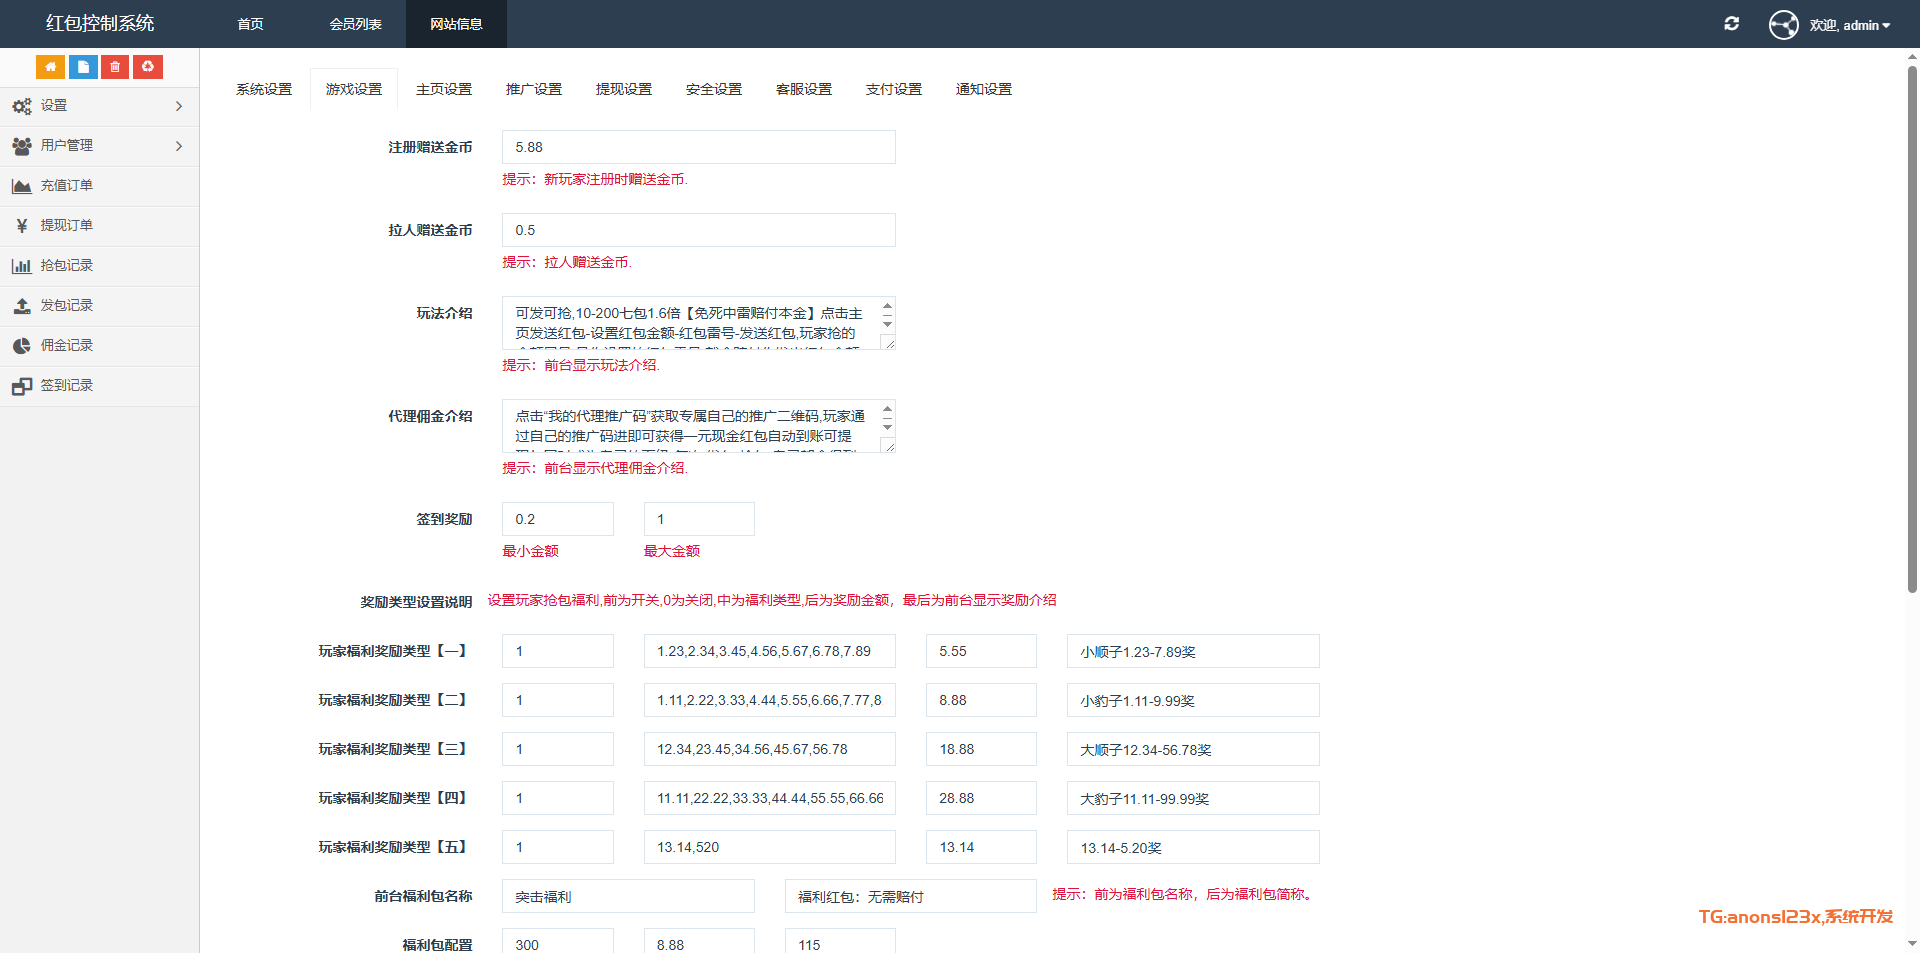Click the 注册赠送金币 input field
This screenshot has height=953, width=1920.
698,147
